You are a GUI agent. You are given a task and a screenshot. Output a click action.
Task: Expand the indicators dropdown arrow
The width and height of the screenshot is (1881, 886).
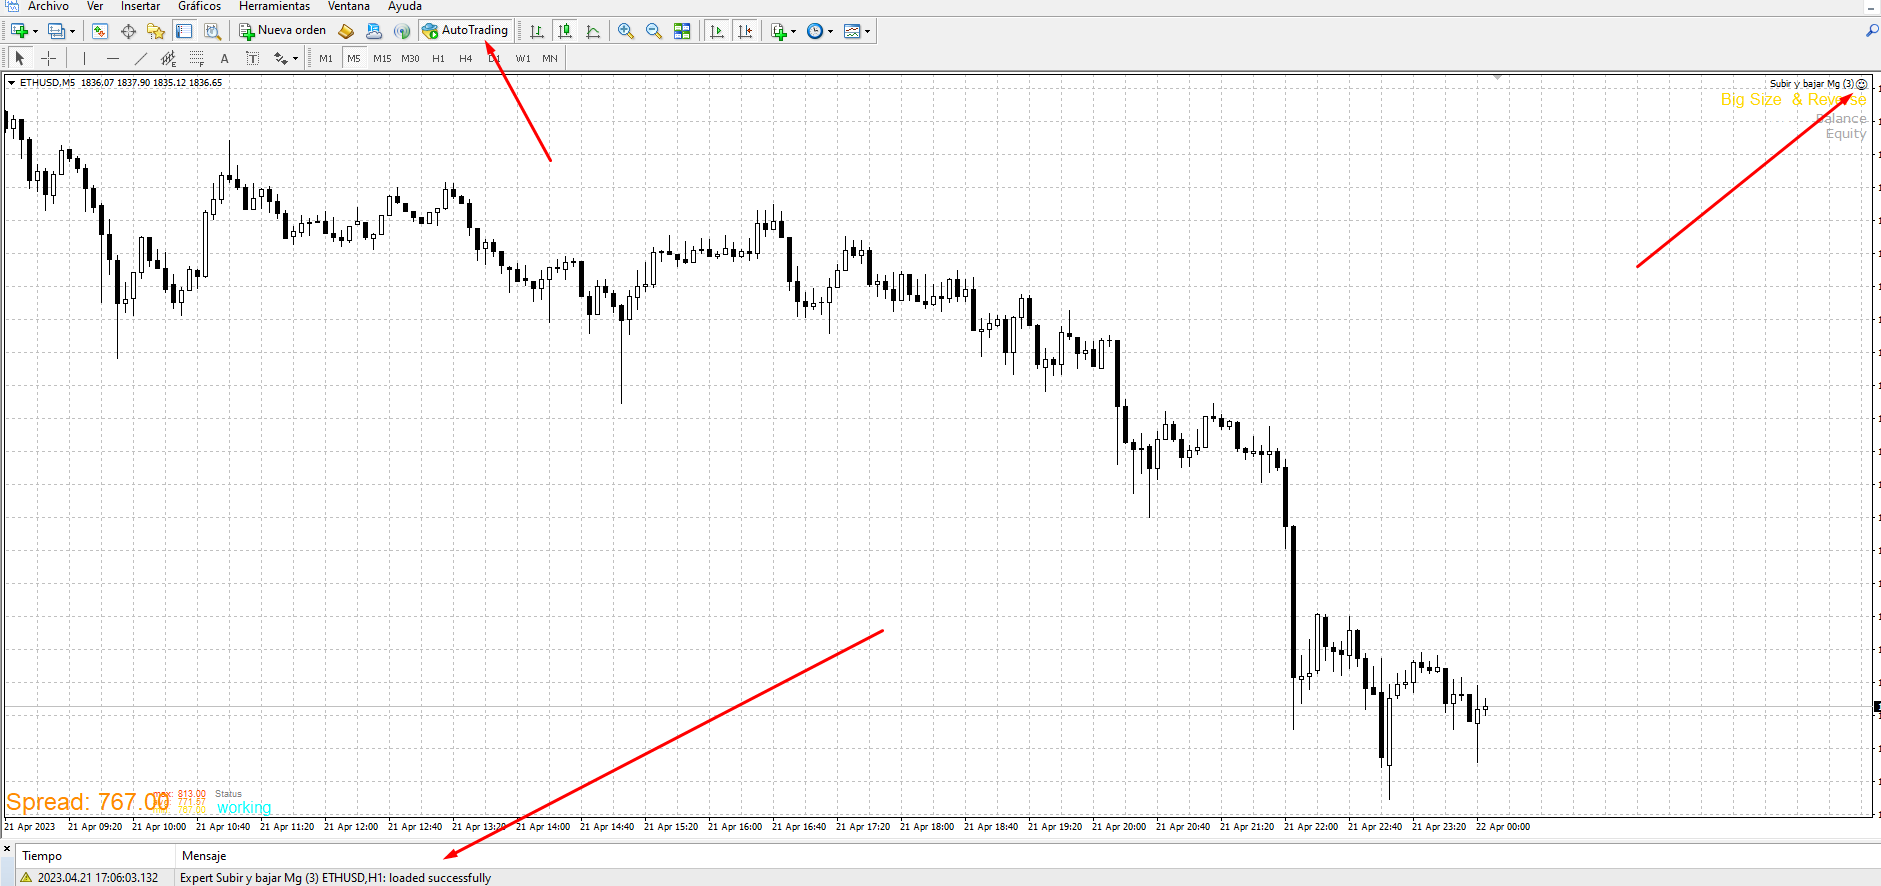794,31
